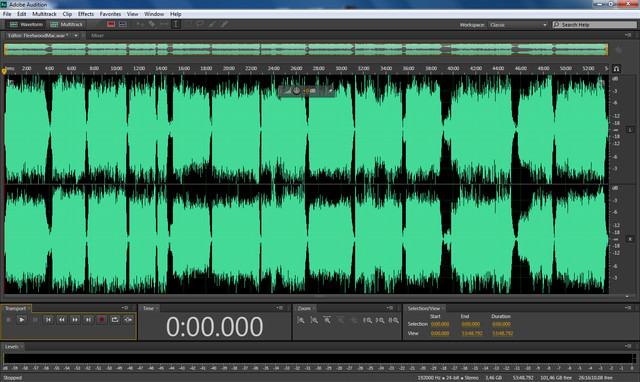Select the Paintbrush Selection tool
Image resolution: width=640 pixels, height=382 pixels.
coord(212,24)
